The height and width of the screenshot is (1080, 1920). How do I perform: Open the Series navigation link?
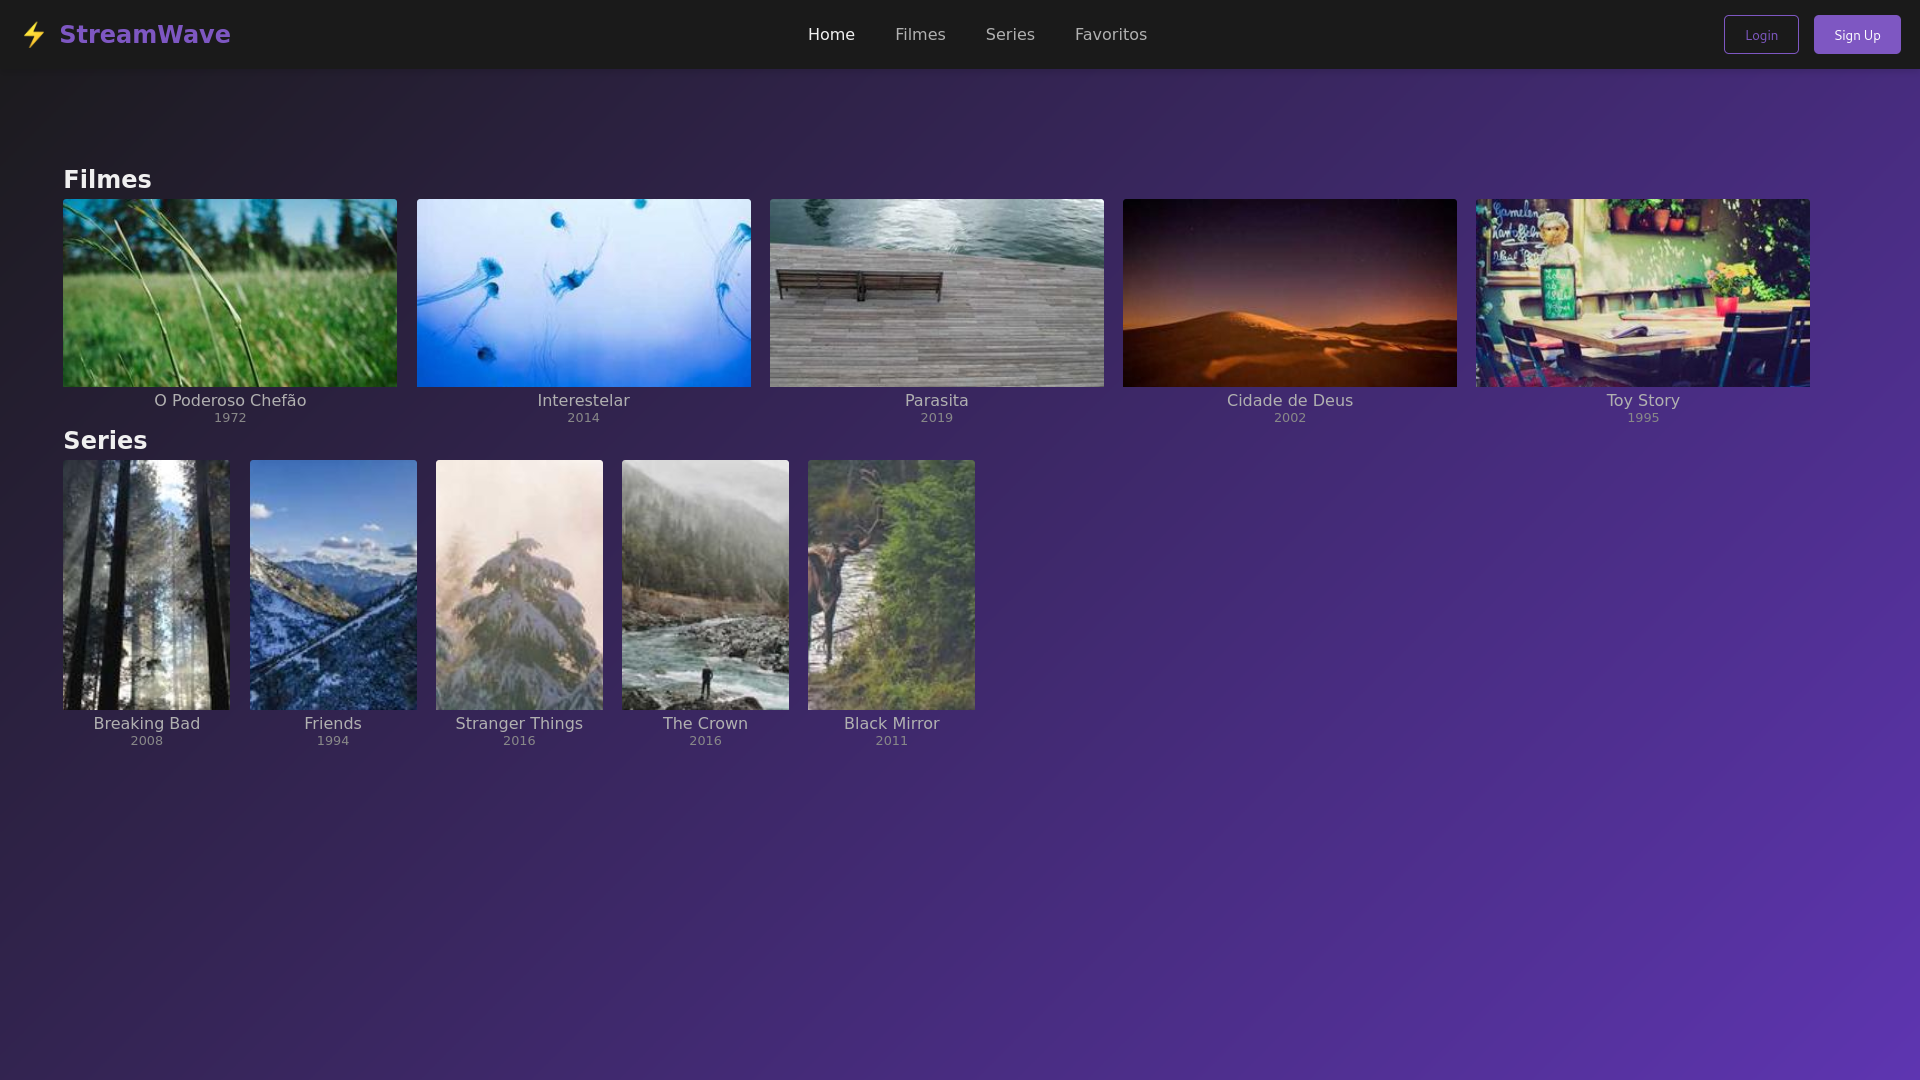click(x=1010, y=35)
